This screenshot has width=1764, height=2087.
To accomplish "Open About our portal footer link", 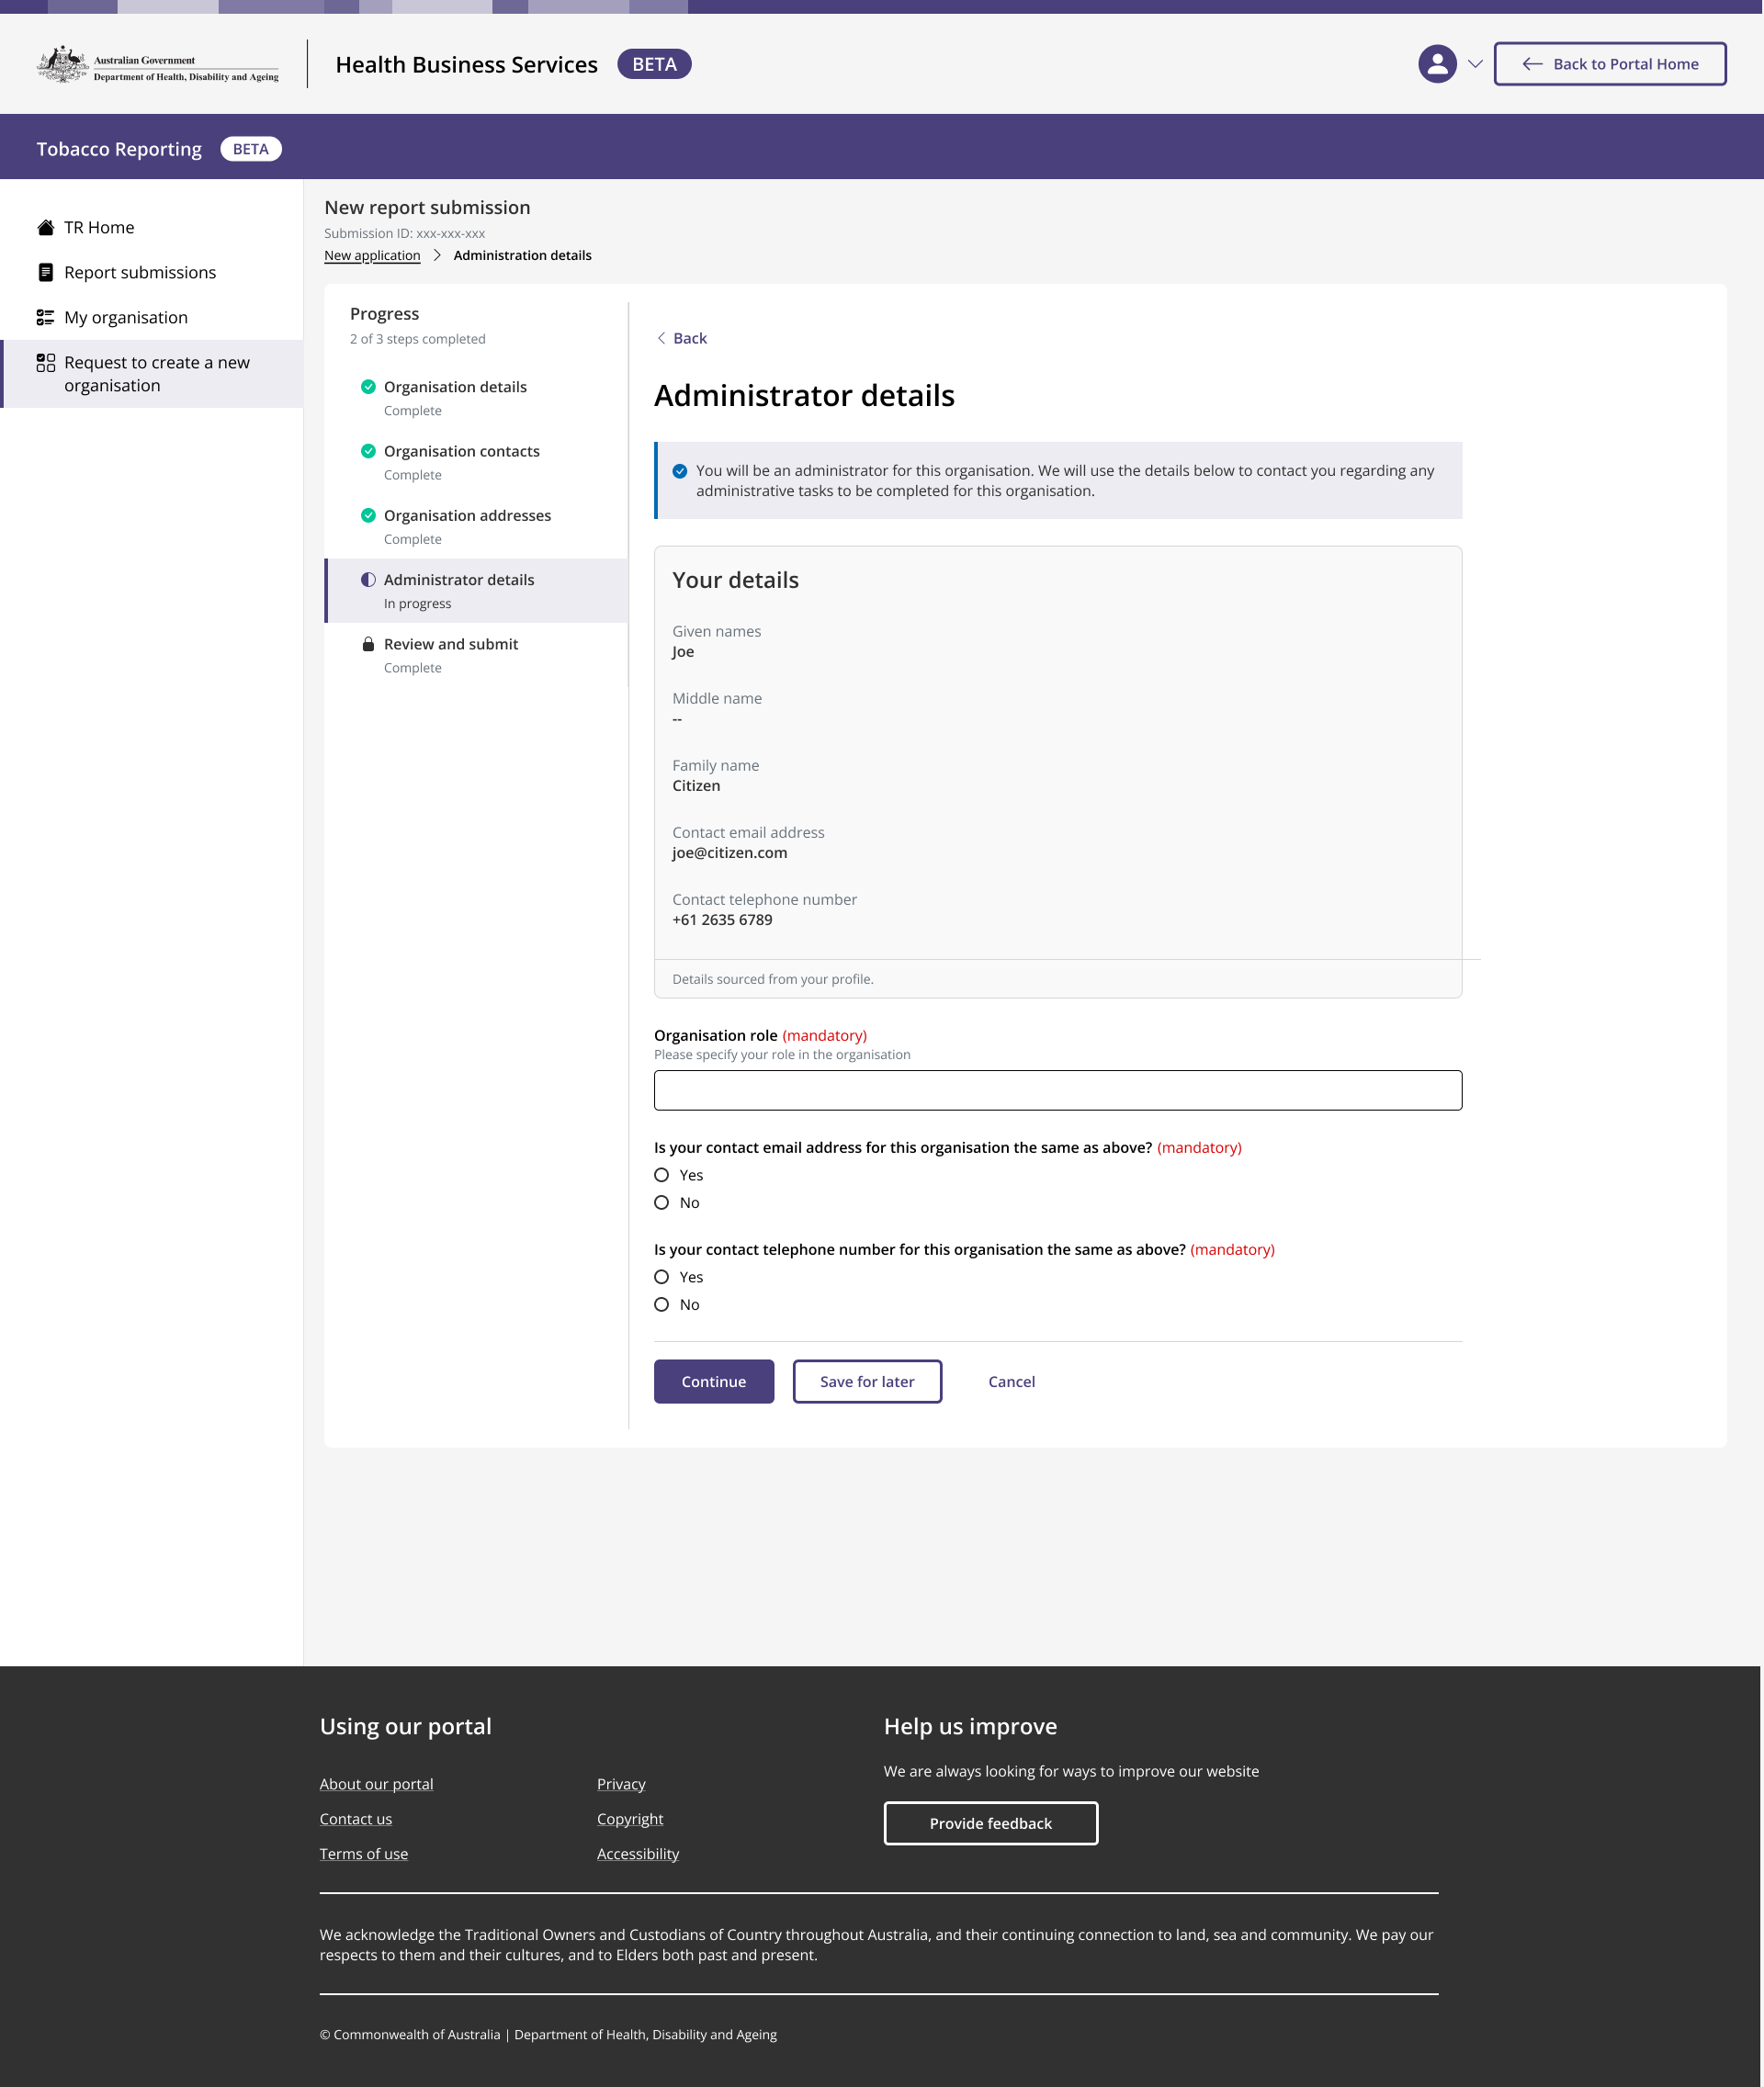I will [376, 1784].
